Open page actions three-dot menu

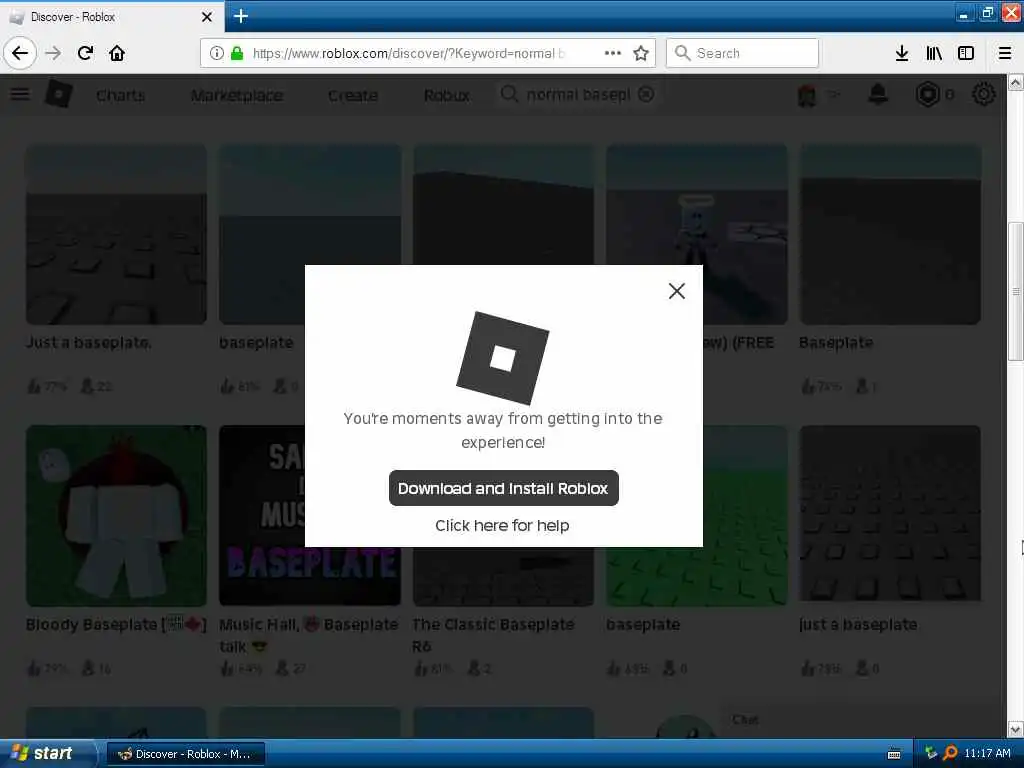(613, 53)
